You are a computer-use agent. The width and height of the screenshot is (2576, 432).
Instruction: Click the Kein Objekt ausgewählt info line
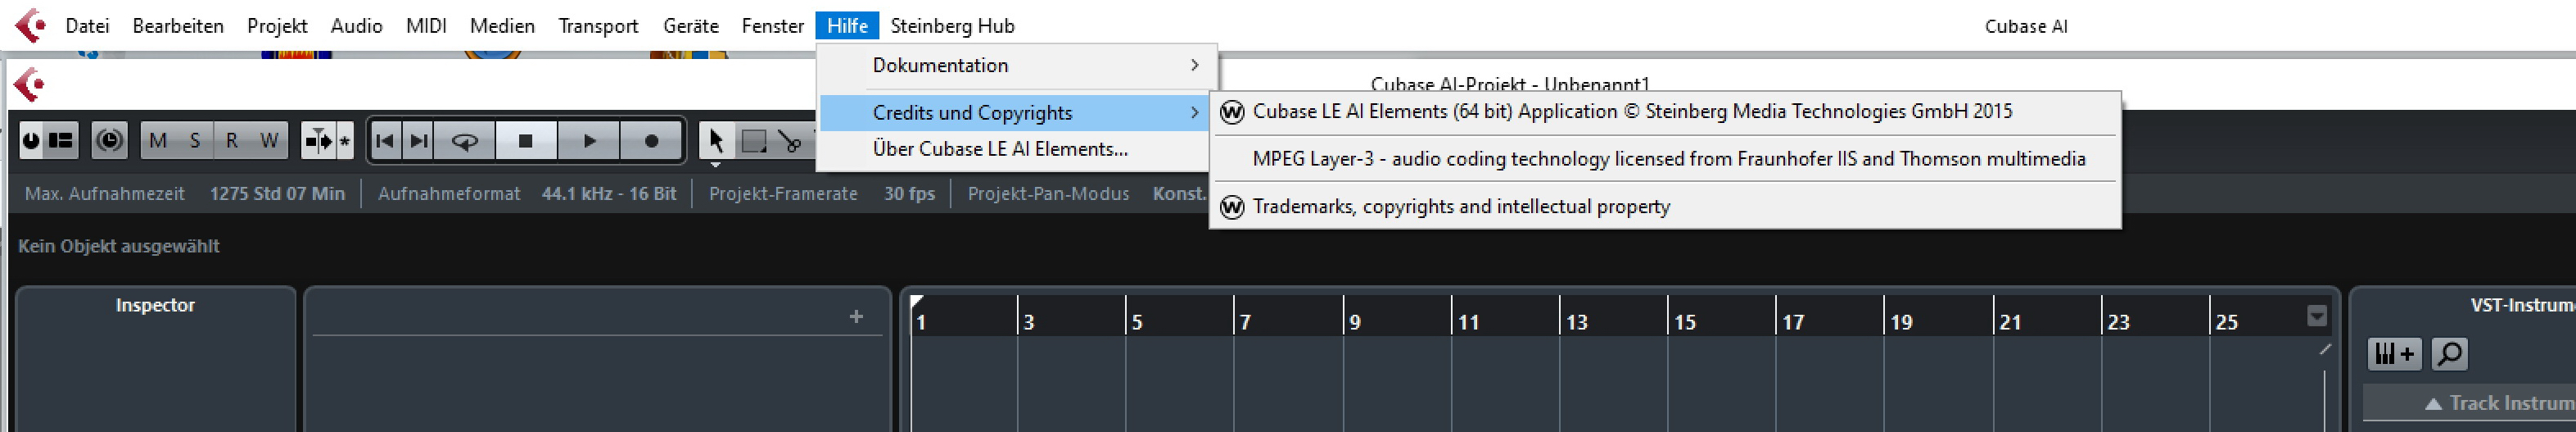(x=119, y=246)
